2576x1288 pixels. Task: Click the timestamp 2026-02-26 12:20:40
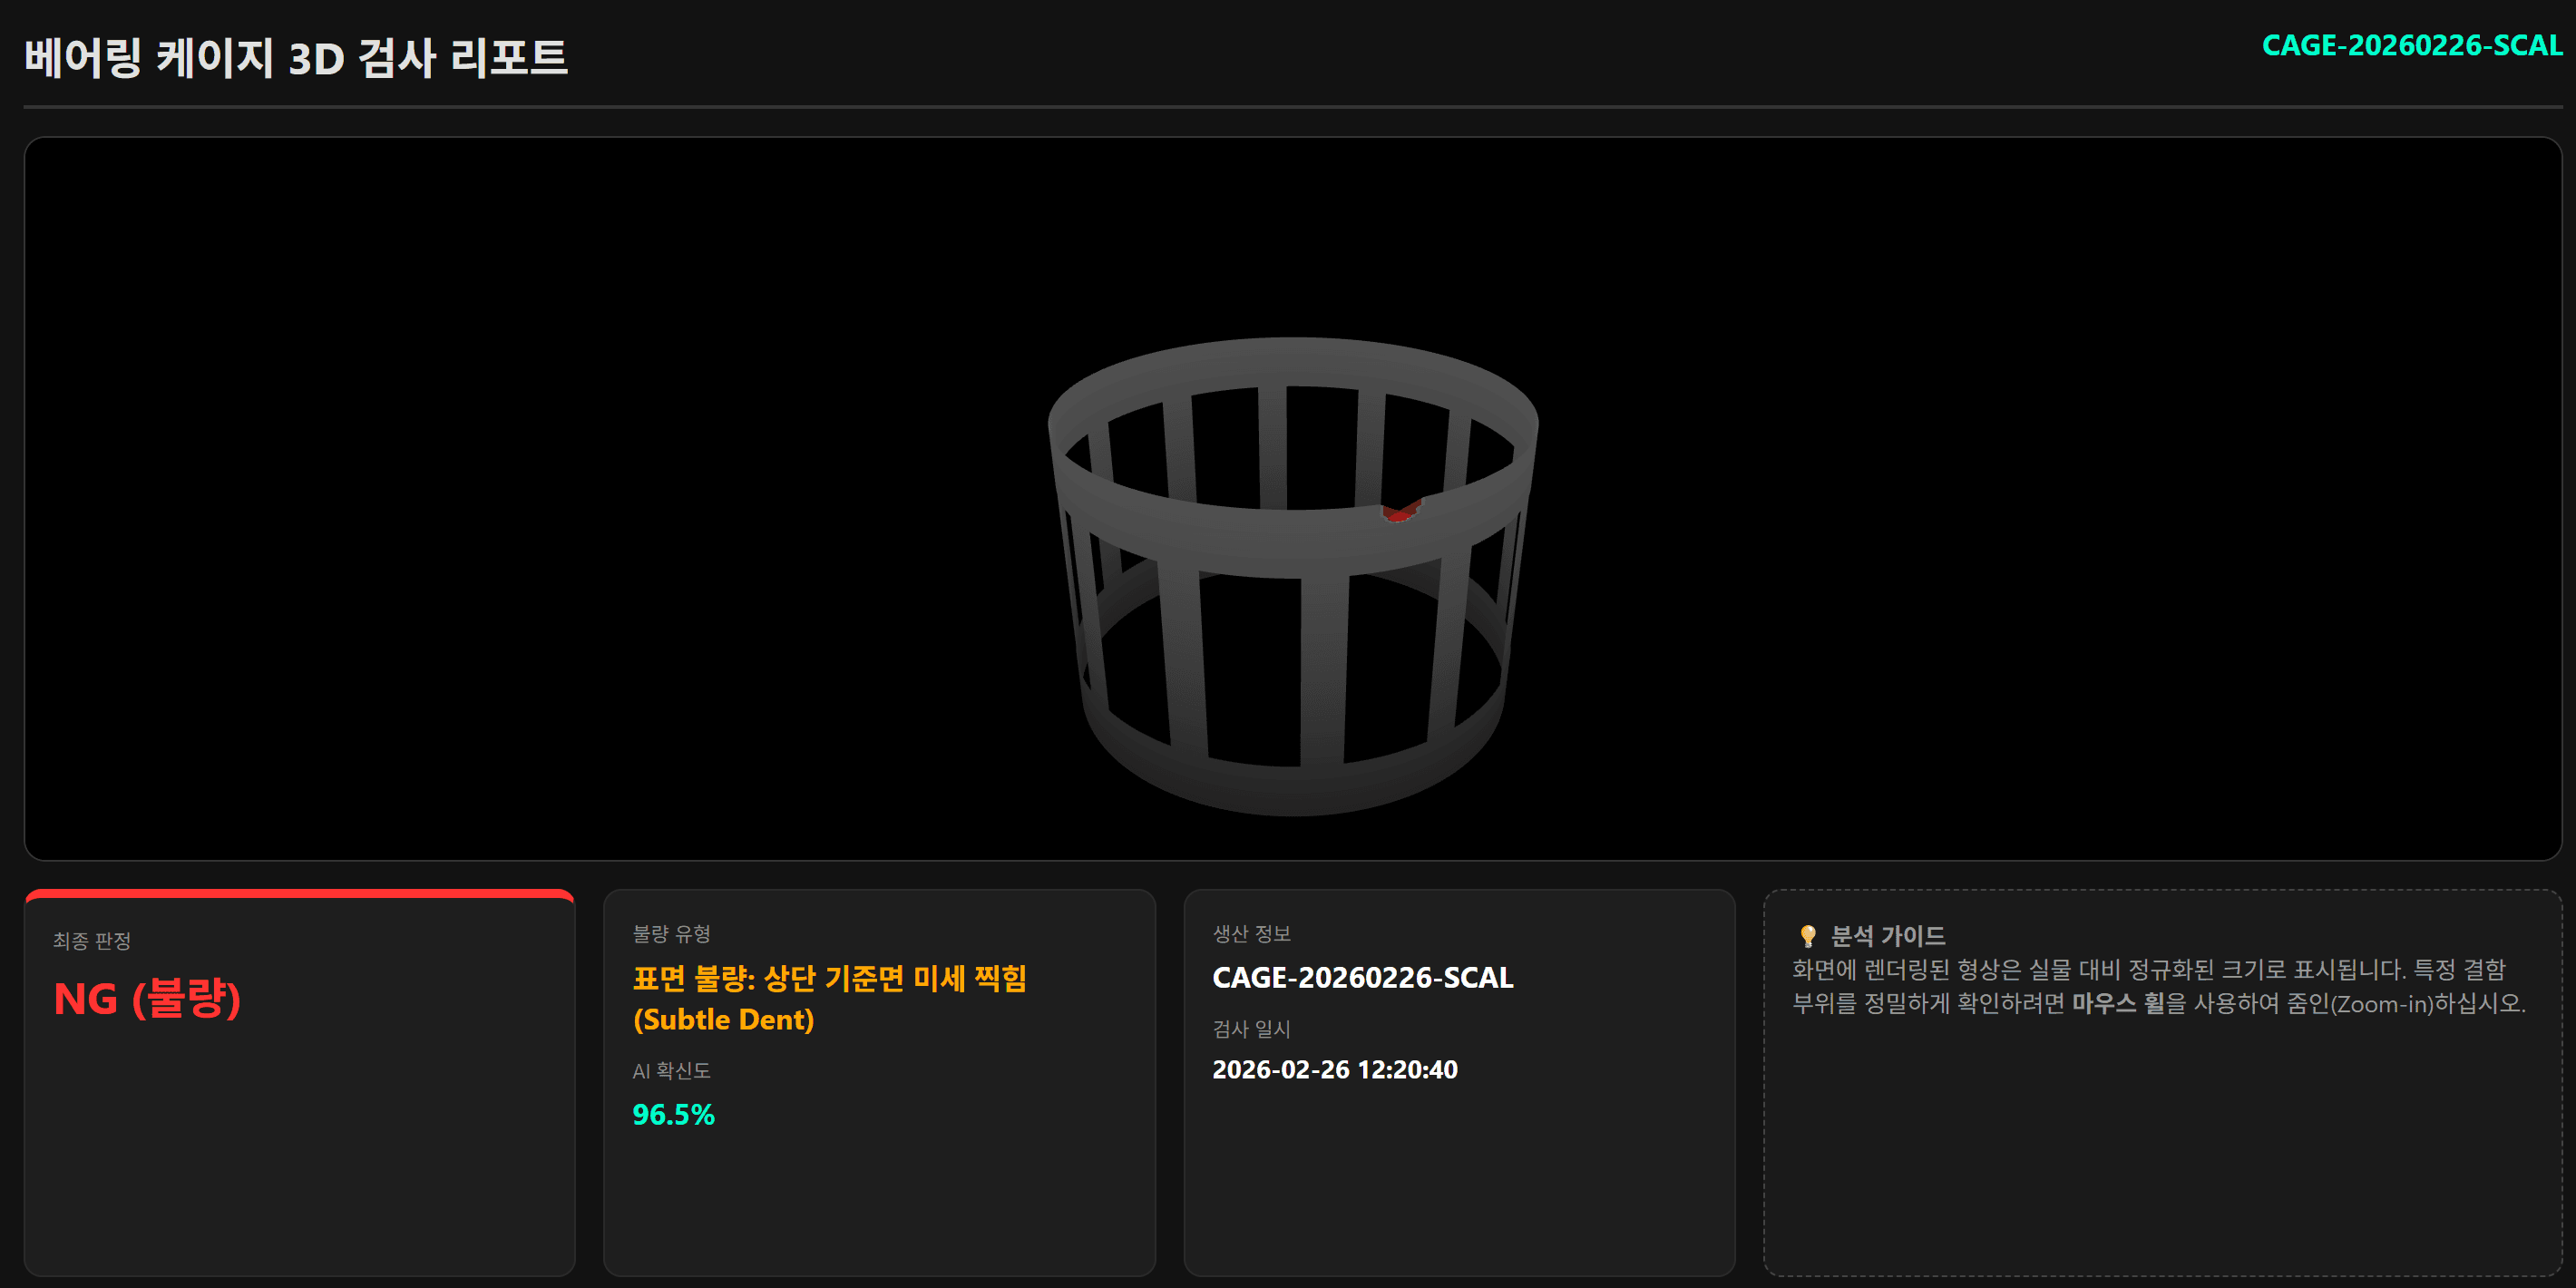click(1334, 1069)
